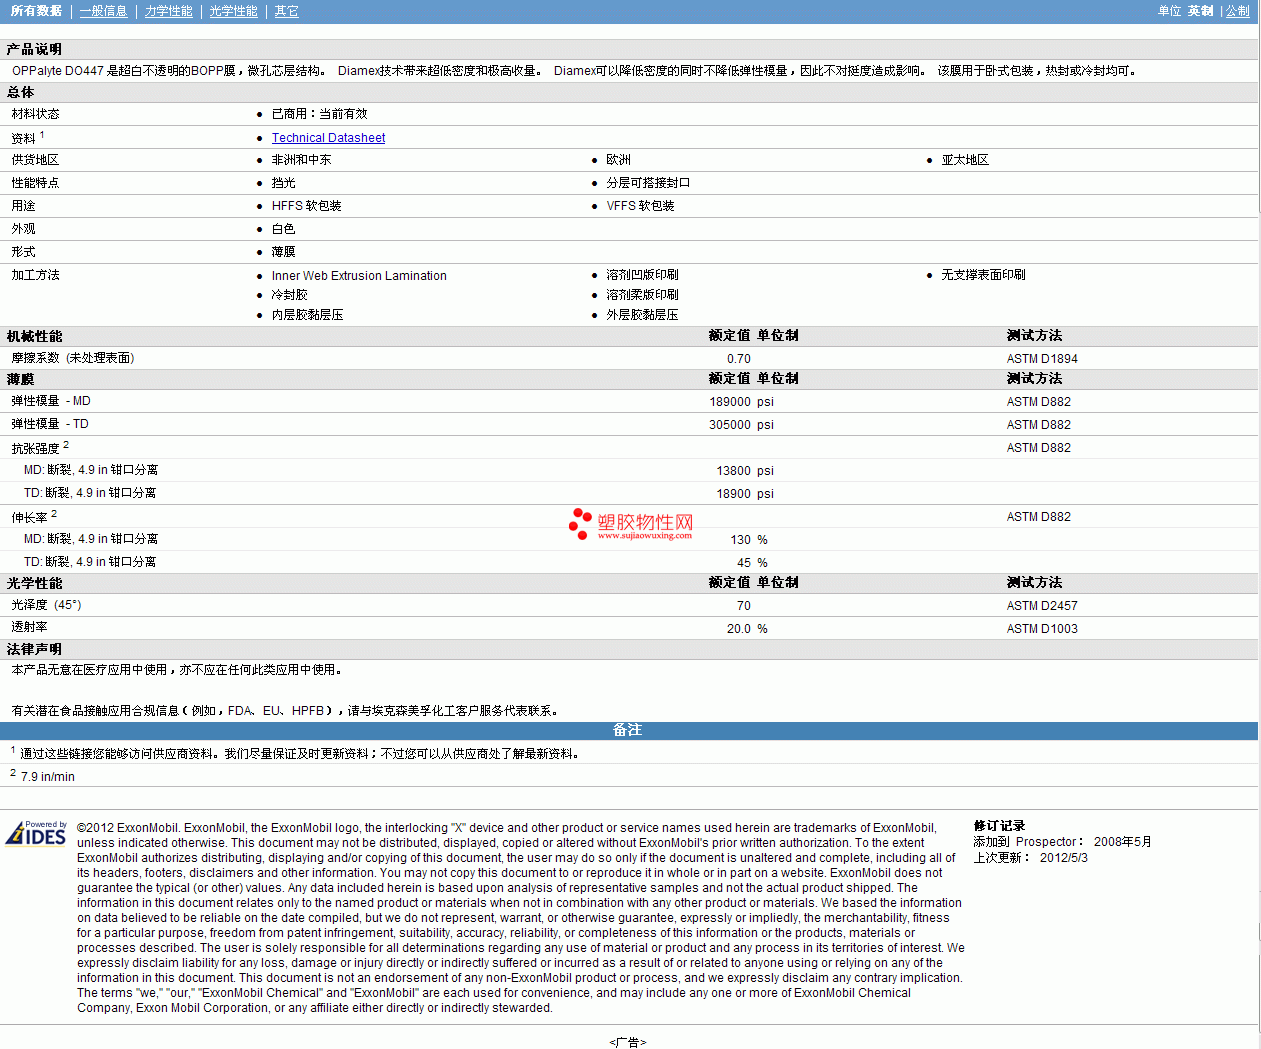Viewport: 1261px width, 1049px height.
Task: Click the ASTM D1003 test method
Action: click(x=1042, y=629)
